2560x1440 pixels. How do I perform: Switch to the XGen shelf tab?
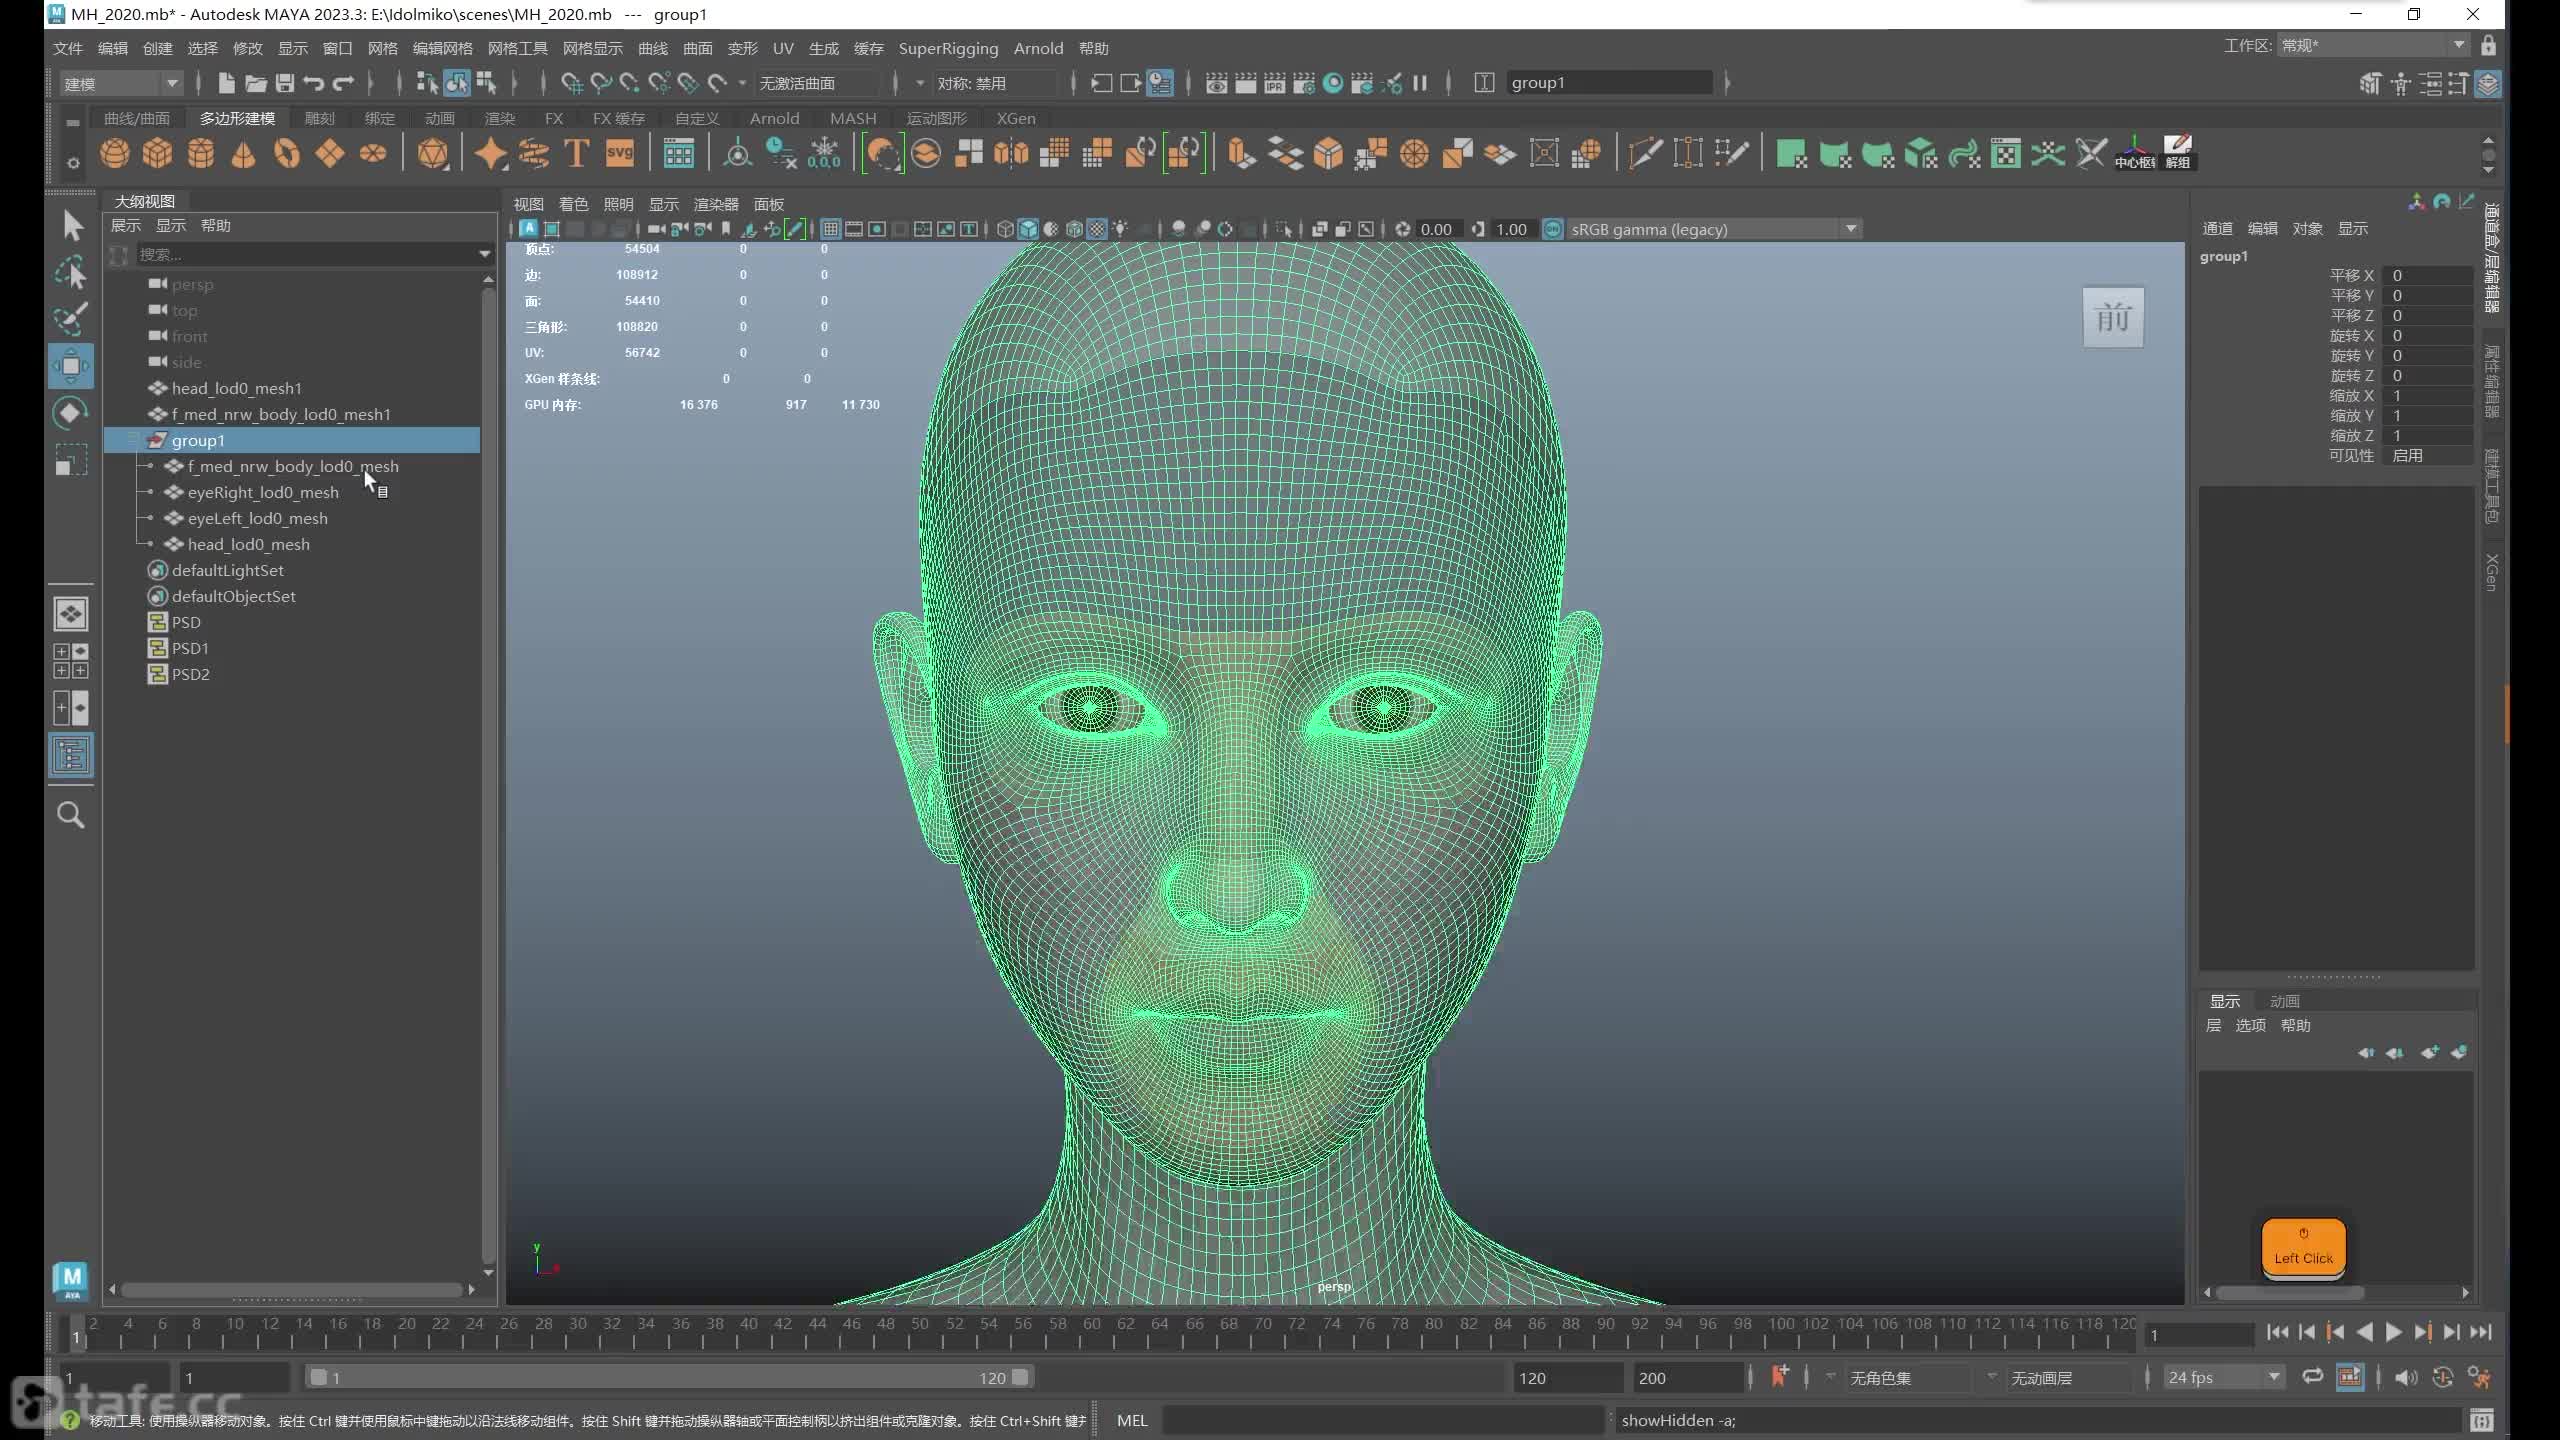(x=1016, y=118)
